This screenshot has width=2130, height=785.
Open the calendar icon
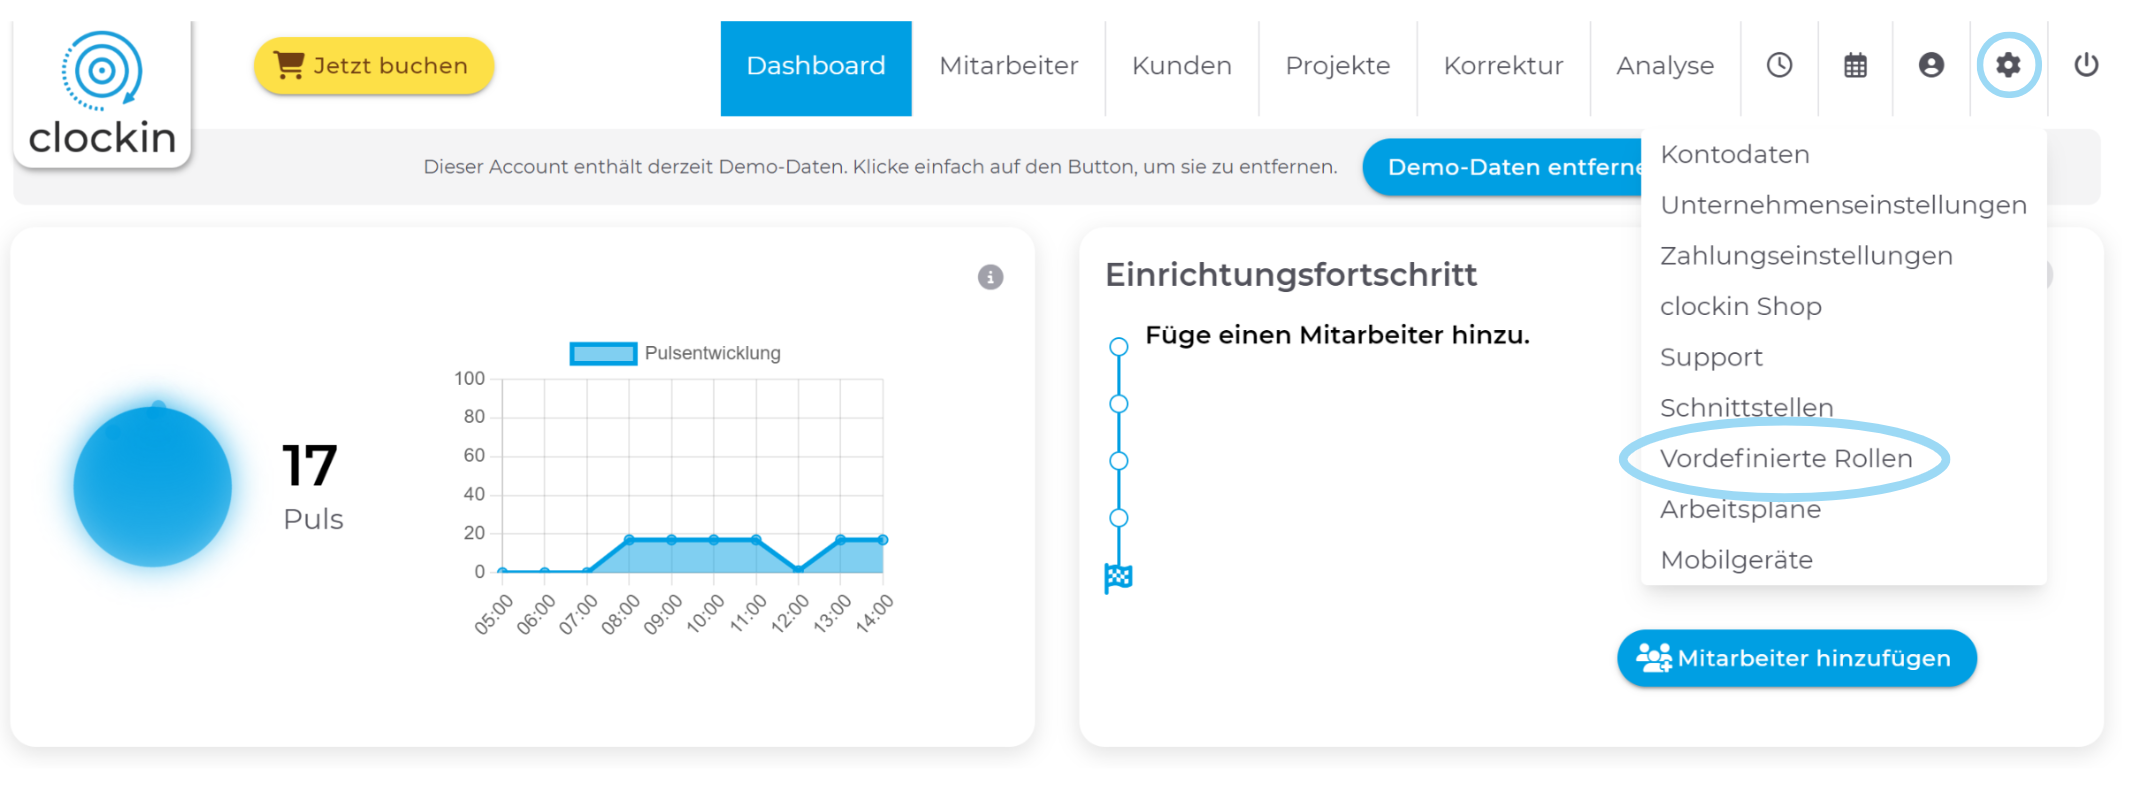click(1855, 66)
